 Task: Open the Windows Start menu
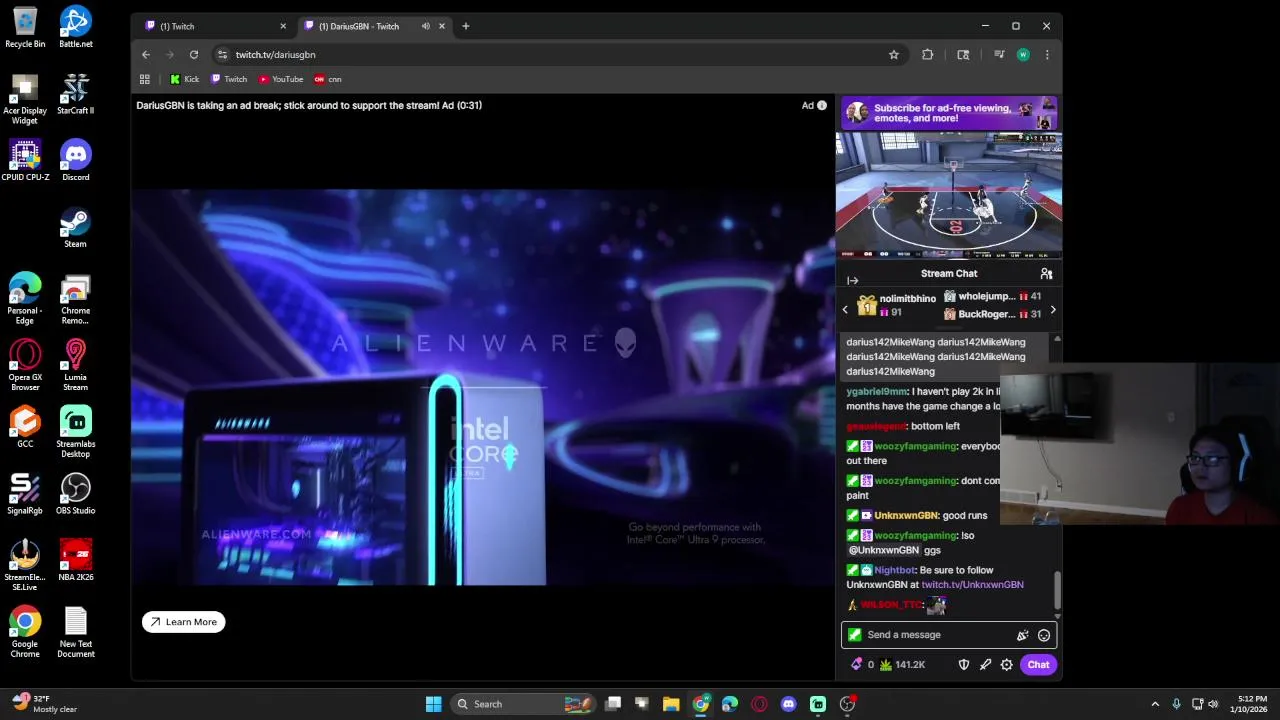coord(433,704)
